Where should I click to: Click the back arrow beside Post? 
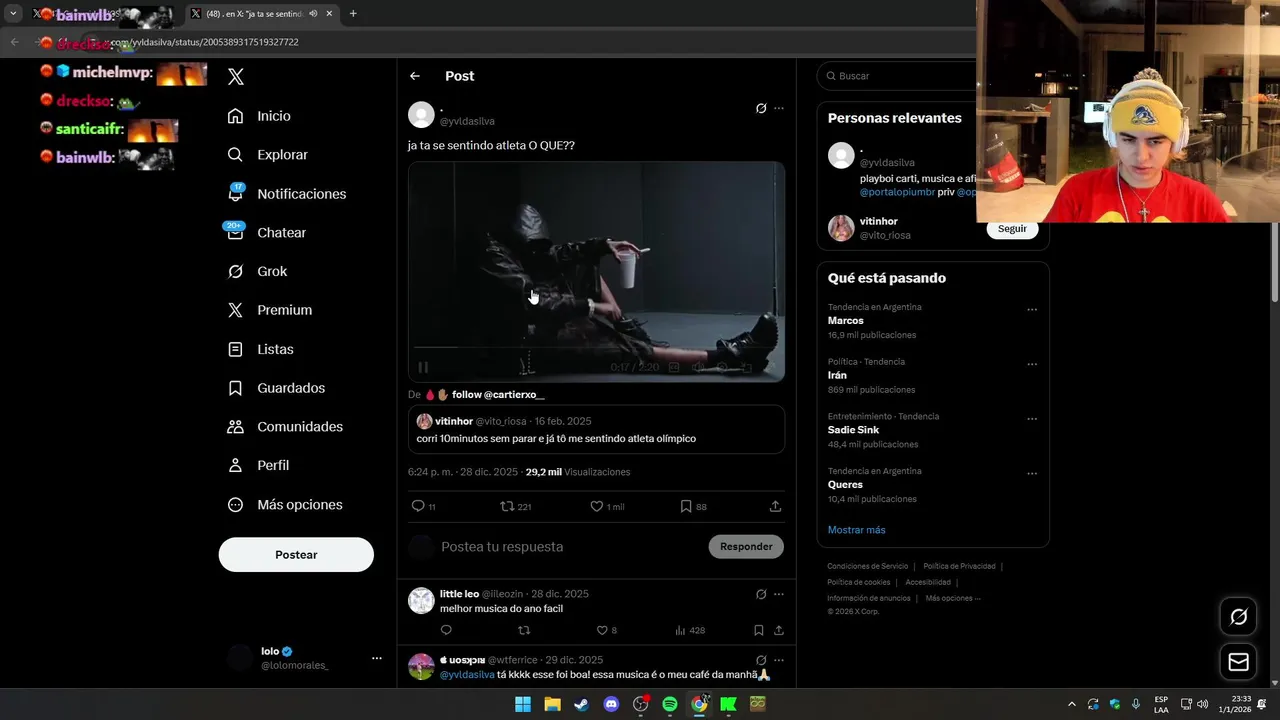point(415,76)
